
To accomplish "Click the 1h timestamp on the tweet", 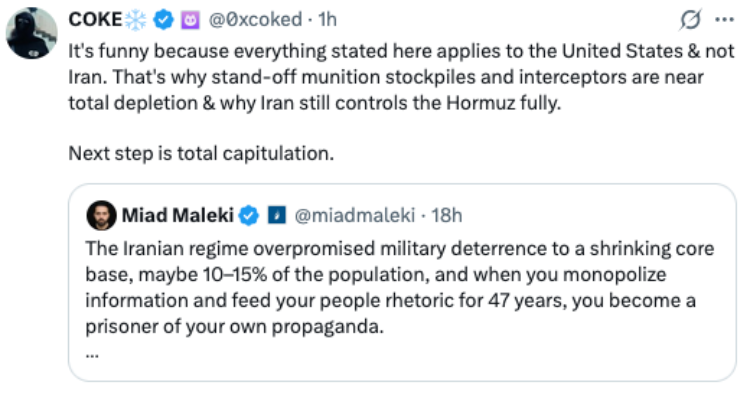I will click(x=328, y=20).
